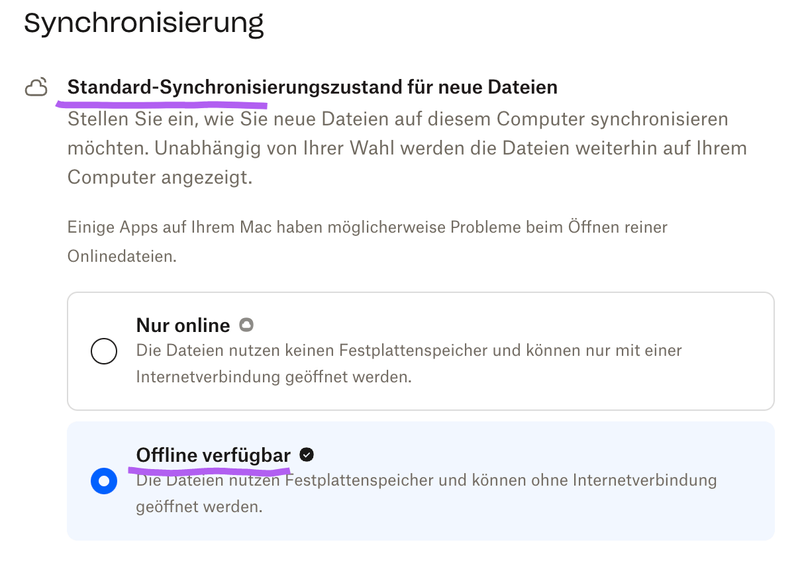Image resolution: width=800 pixels, height=566 pixels.
Task: Click the Nur online description about Festplattenspeicher
Action: click(409, 364)
